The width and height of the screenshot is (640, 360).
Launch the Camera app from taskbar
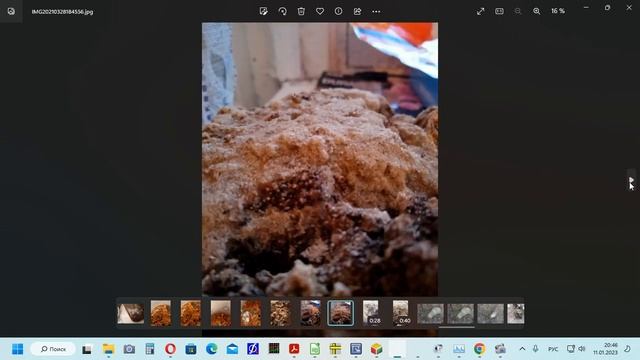pos(129,349)
